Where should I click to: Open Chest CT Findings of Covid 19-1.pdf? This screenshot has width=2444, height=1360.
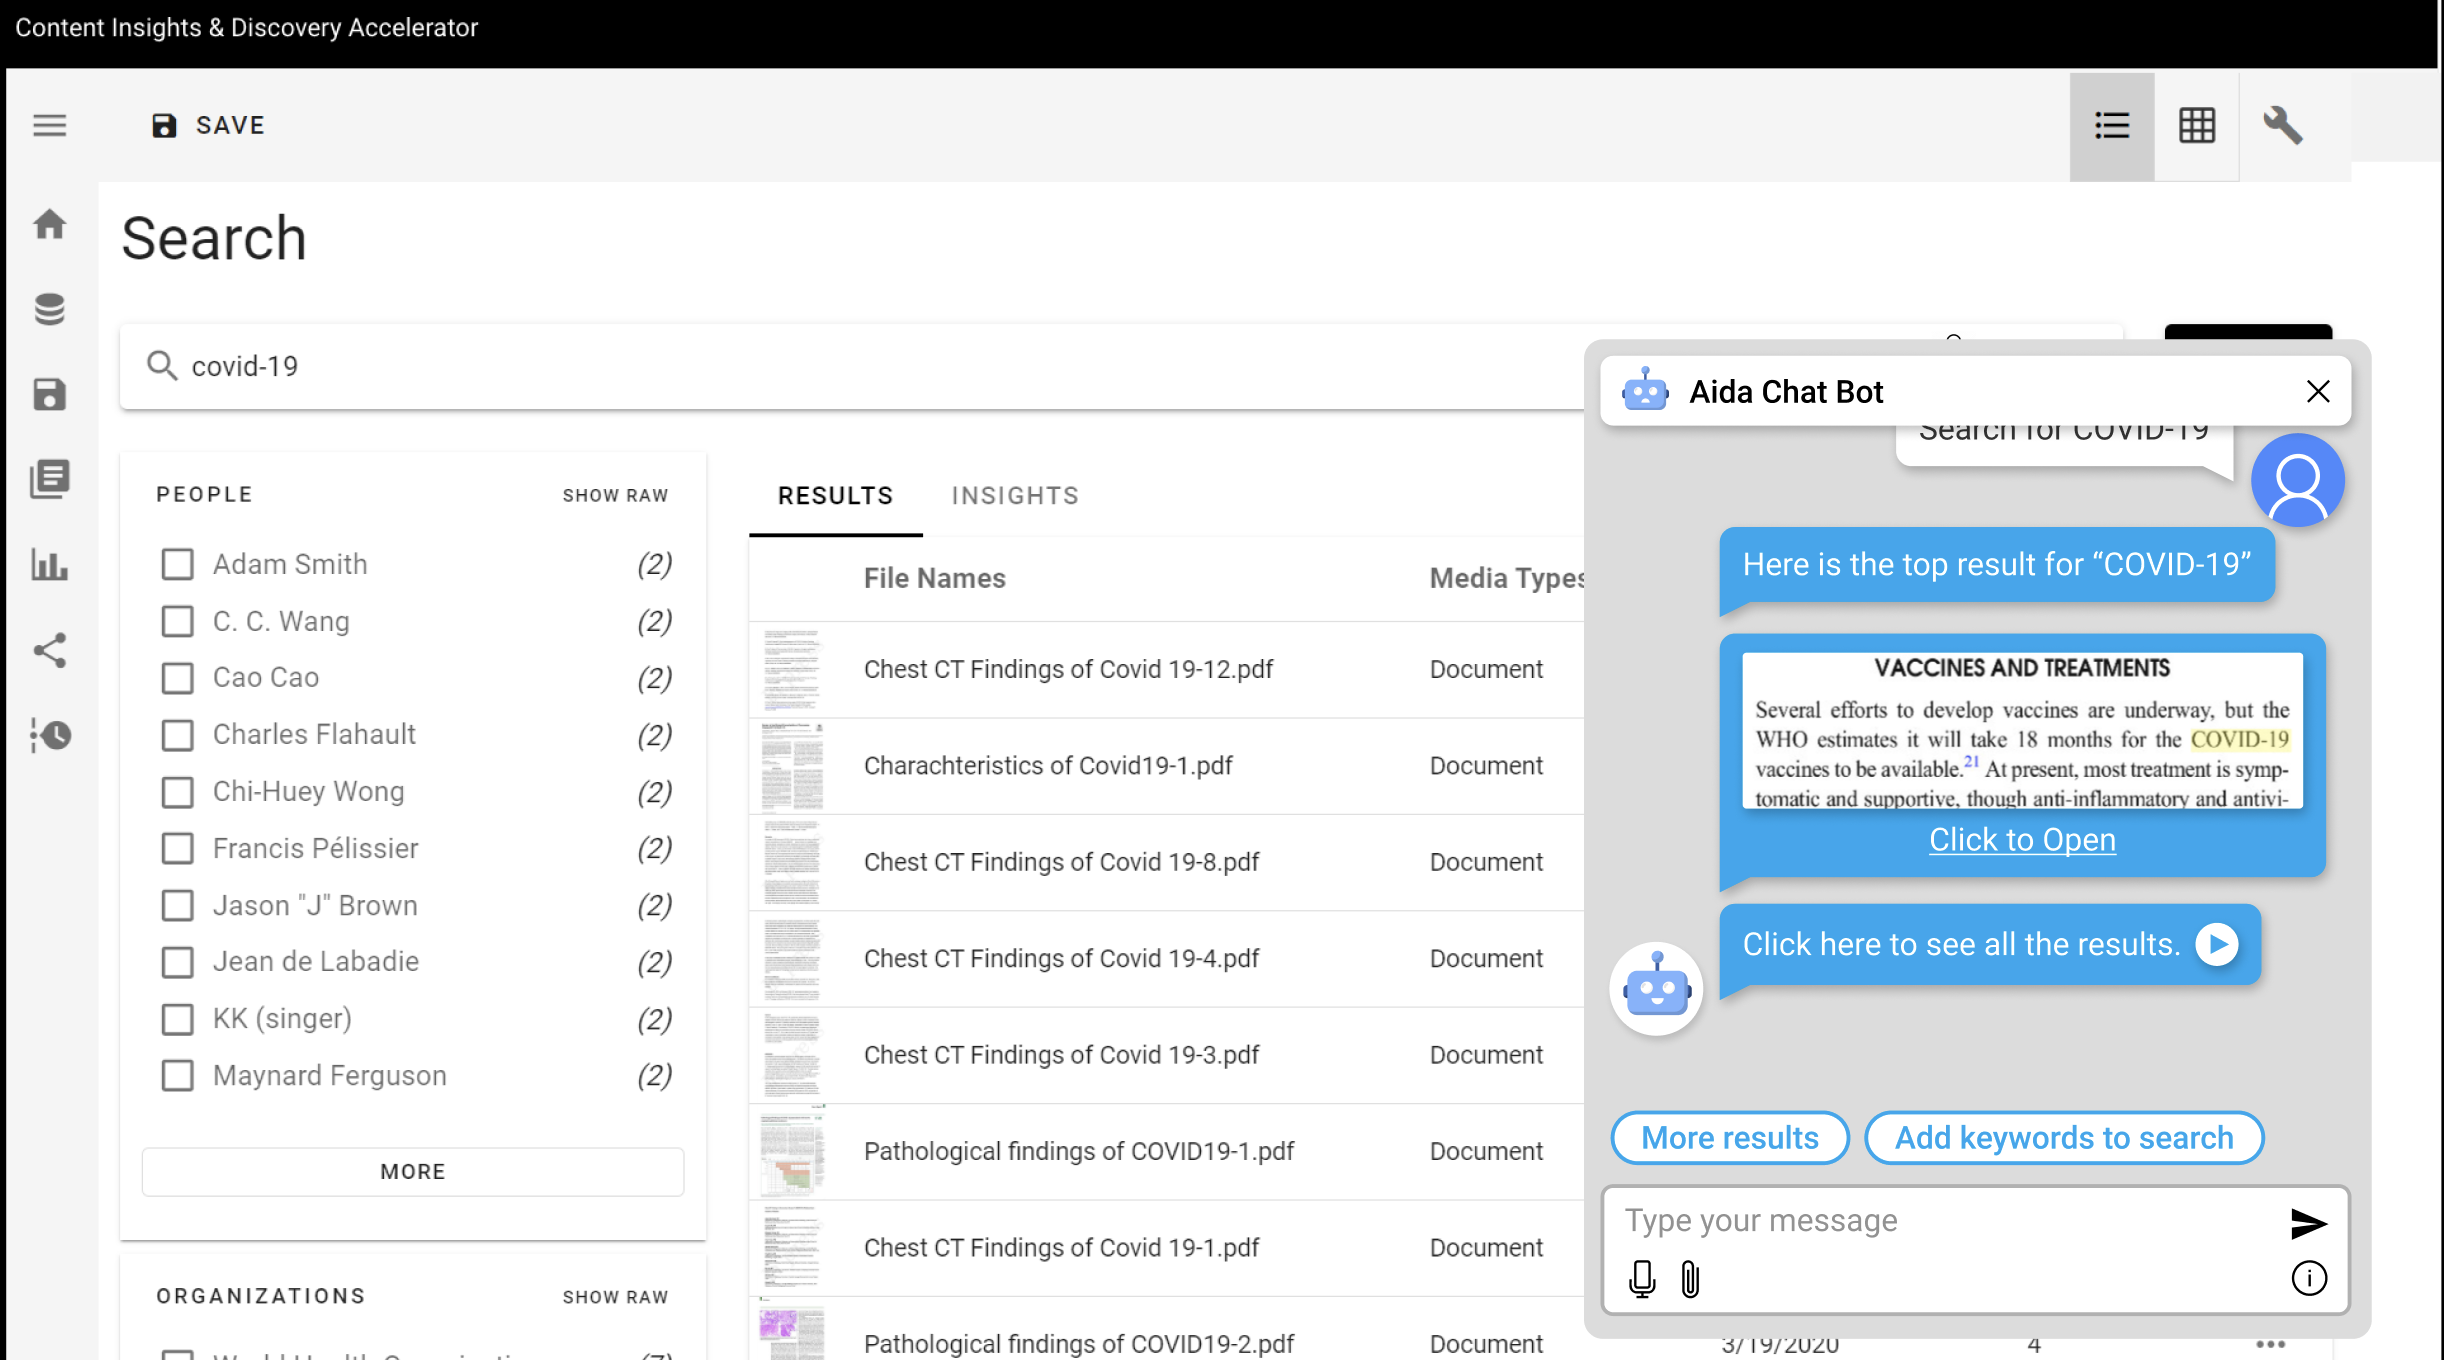(x=1061, y=1248)
